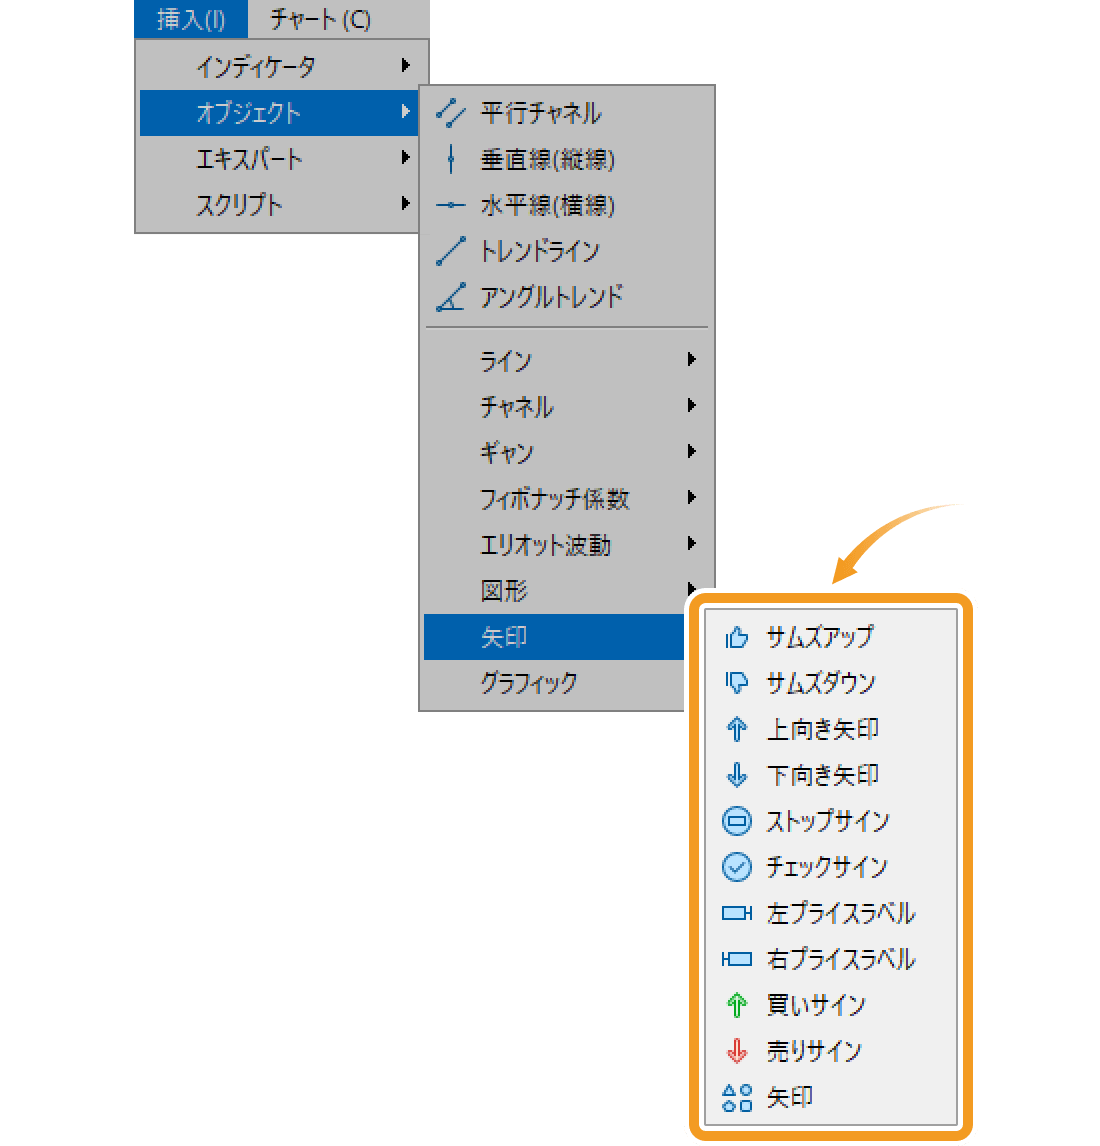This screenshot has height=1146, width=1100.
Task: Click the parallel channel (平行チャネル) icon
Action: click(450, 113)
